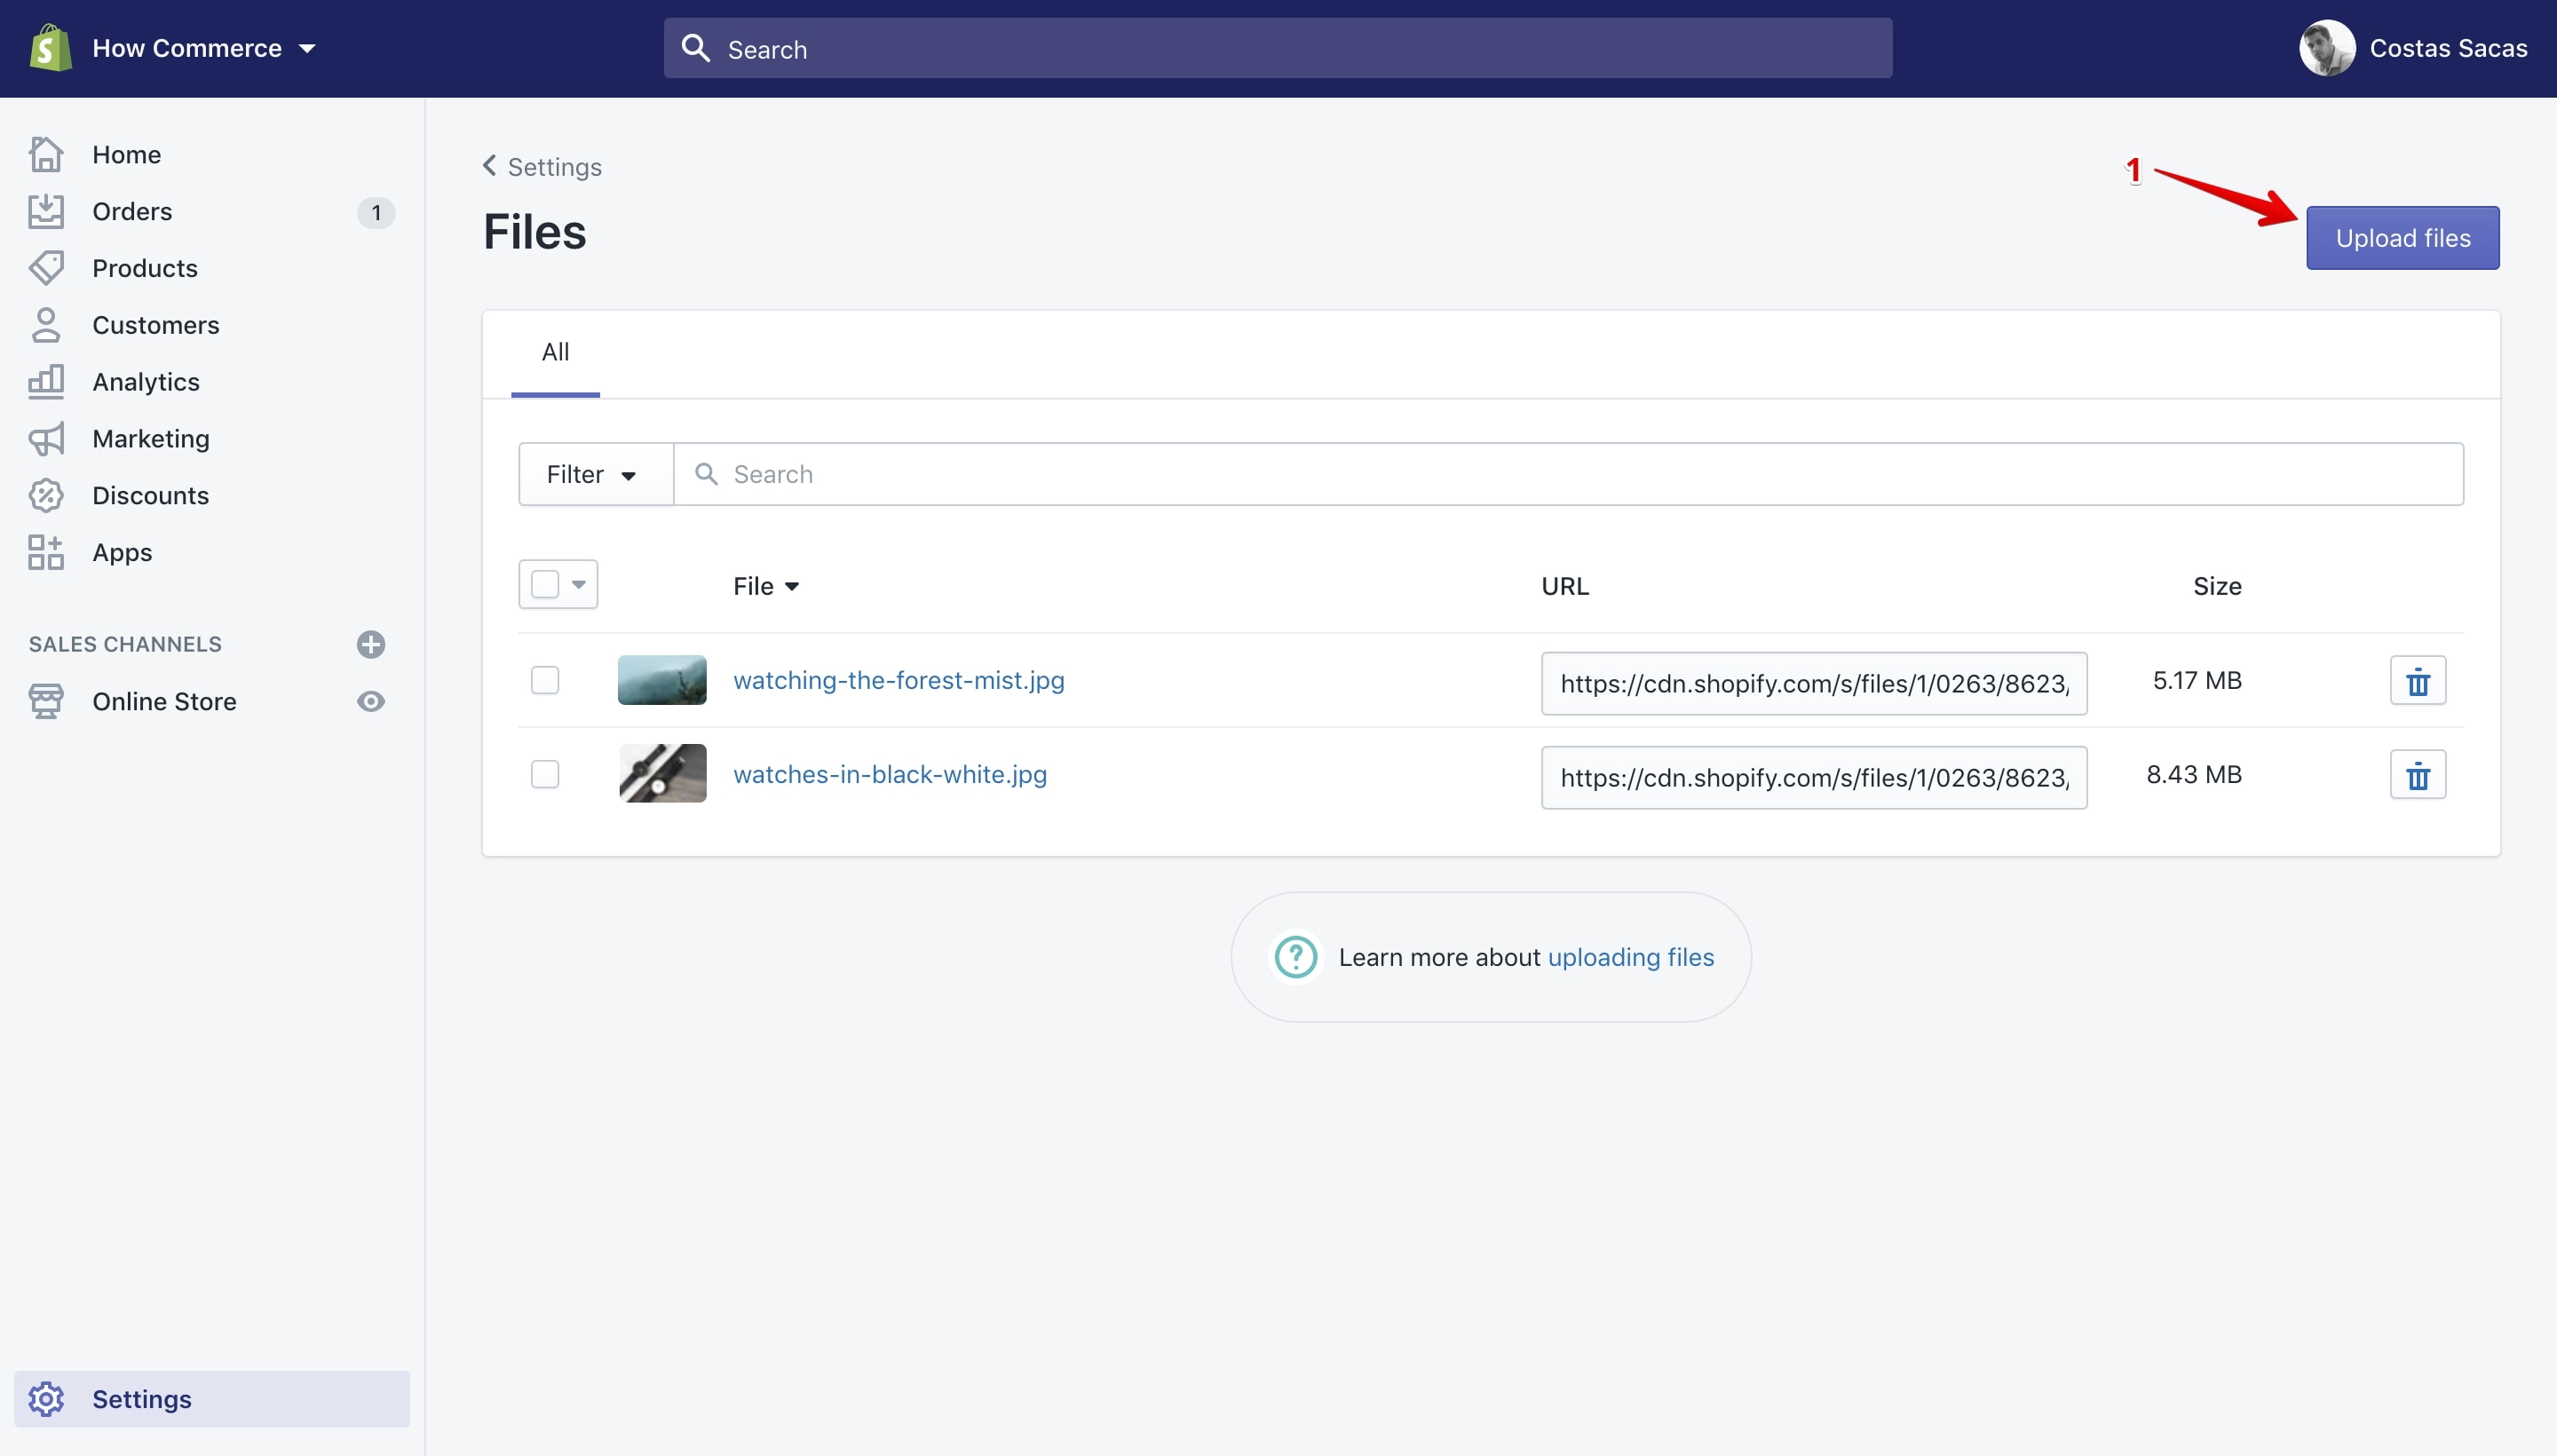Click the forest mist image thumbnail

[x=662, y=680]
